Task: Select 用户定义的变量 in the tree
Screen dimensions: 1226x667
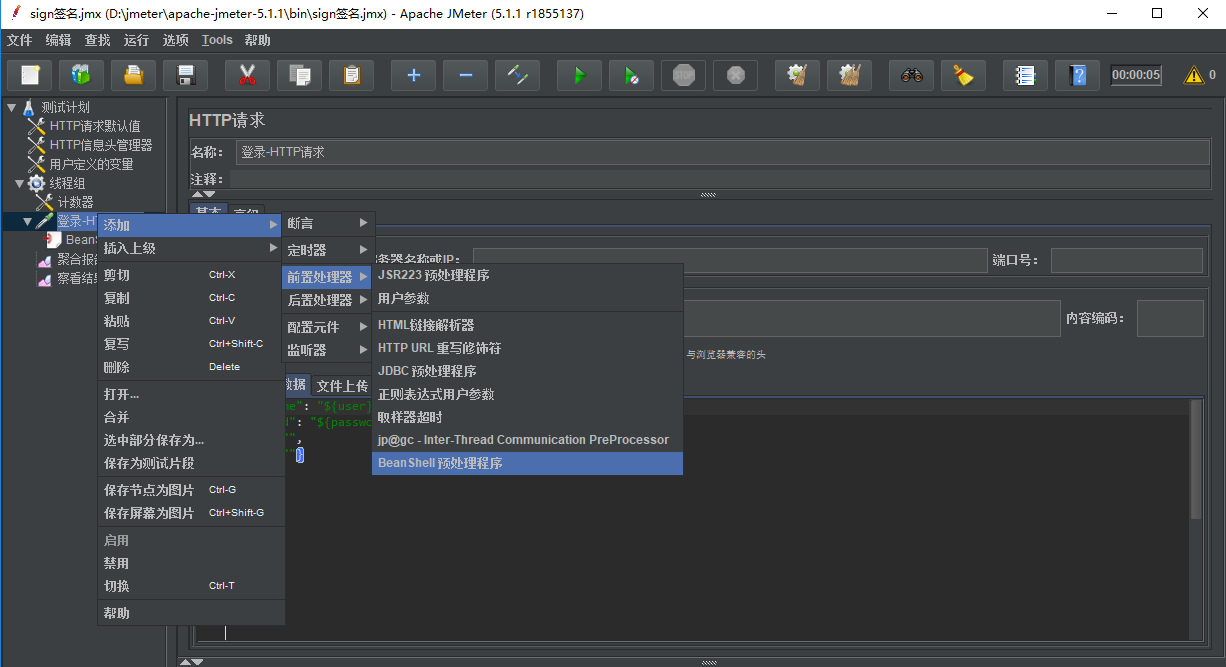Action: (x=91, y=164)
